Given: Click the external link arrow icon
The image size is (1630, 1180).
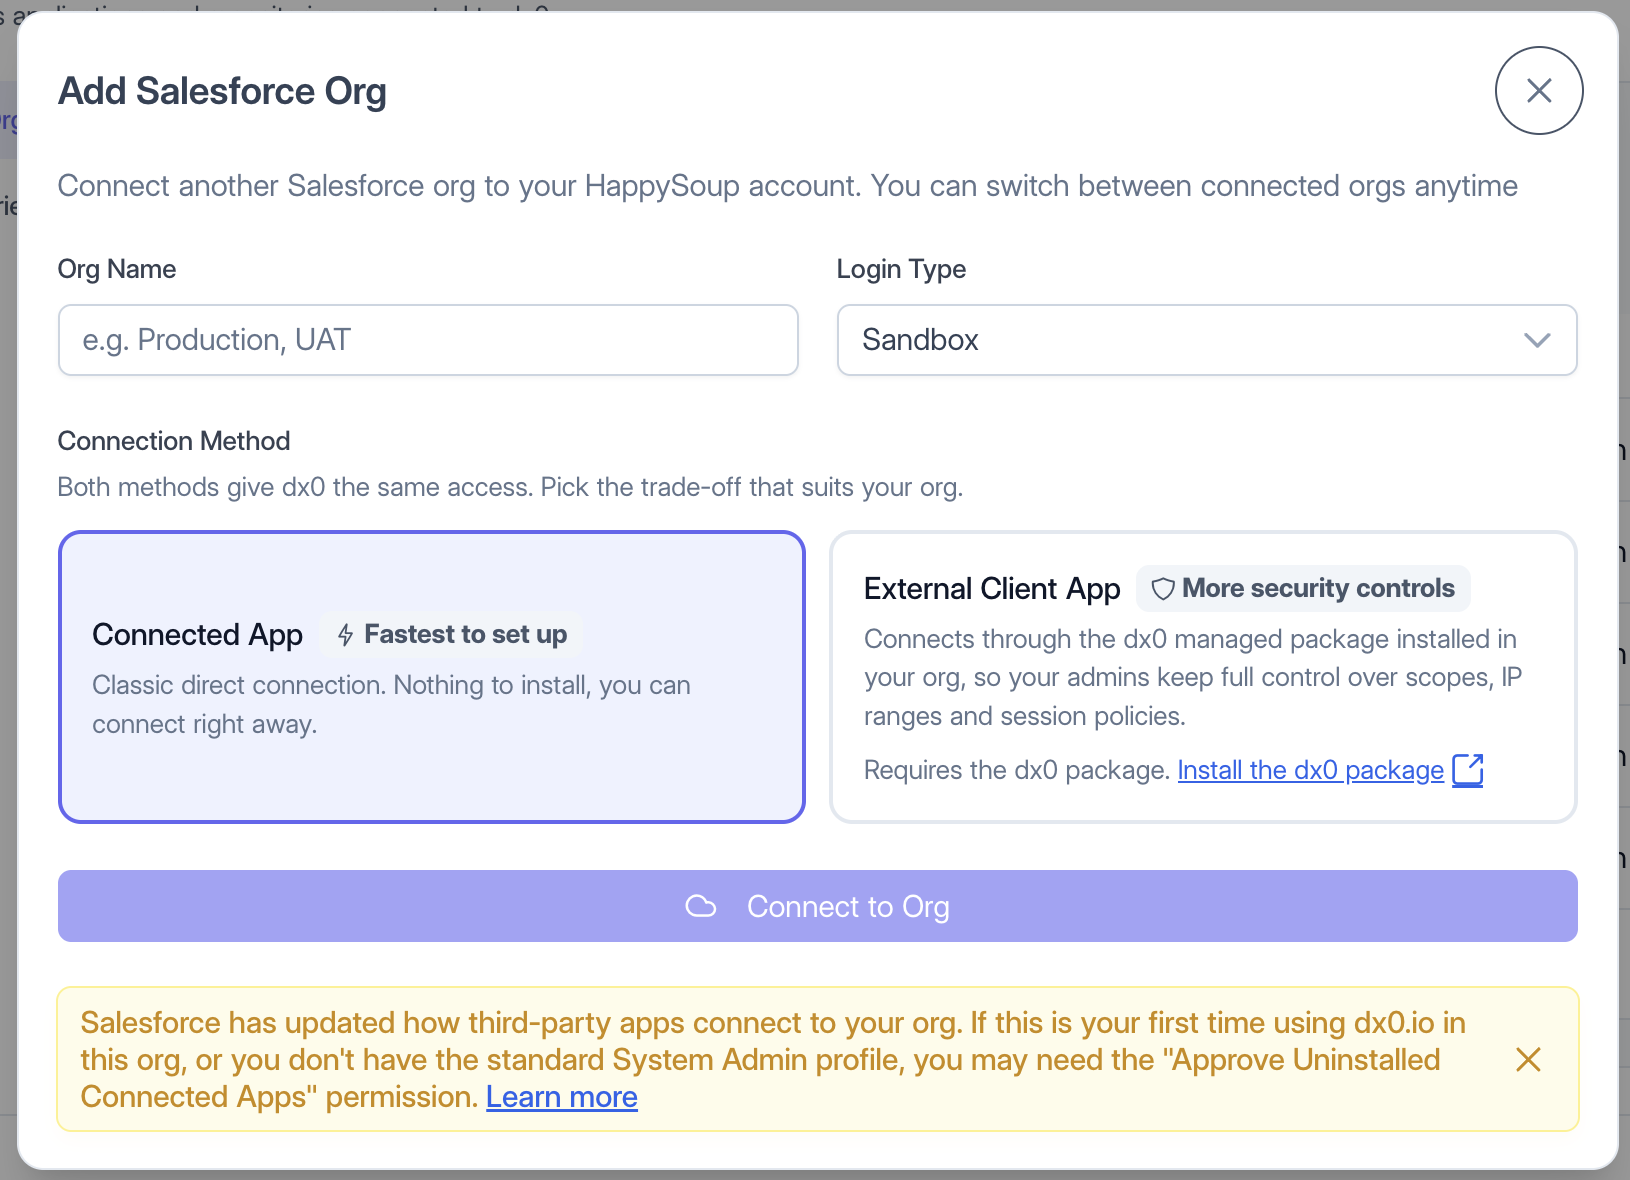Looking at the screenshot, I should (x=1468, y=770).
